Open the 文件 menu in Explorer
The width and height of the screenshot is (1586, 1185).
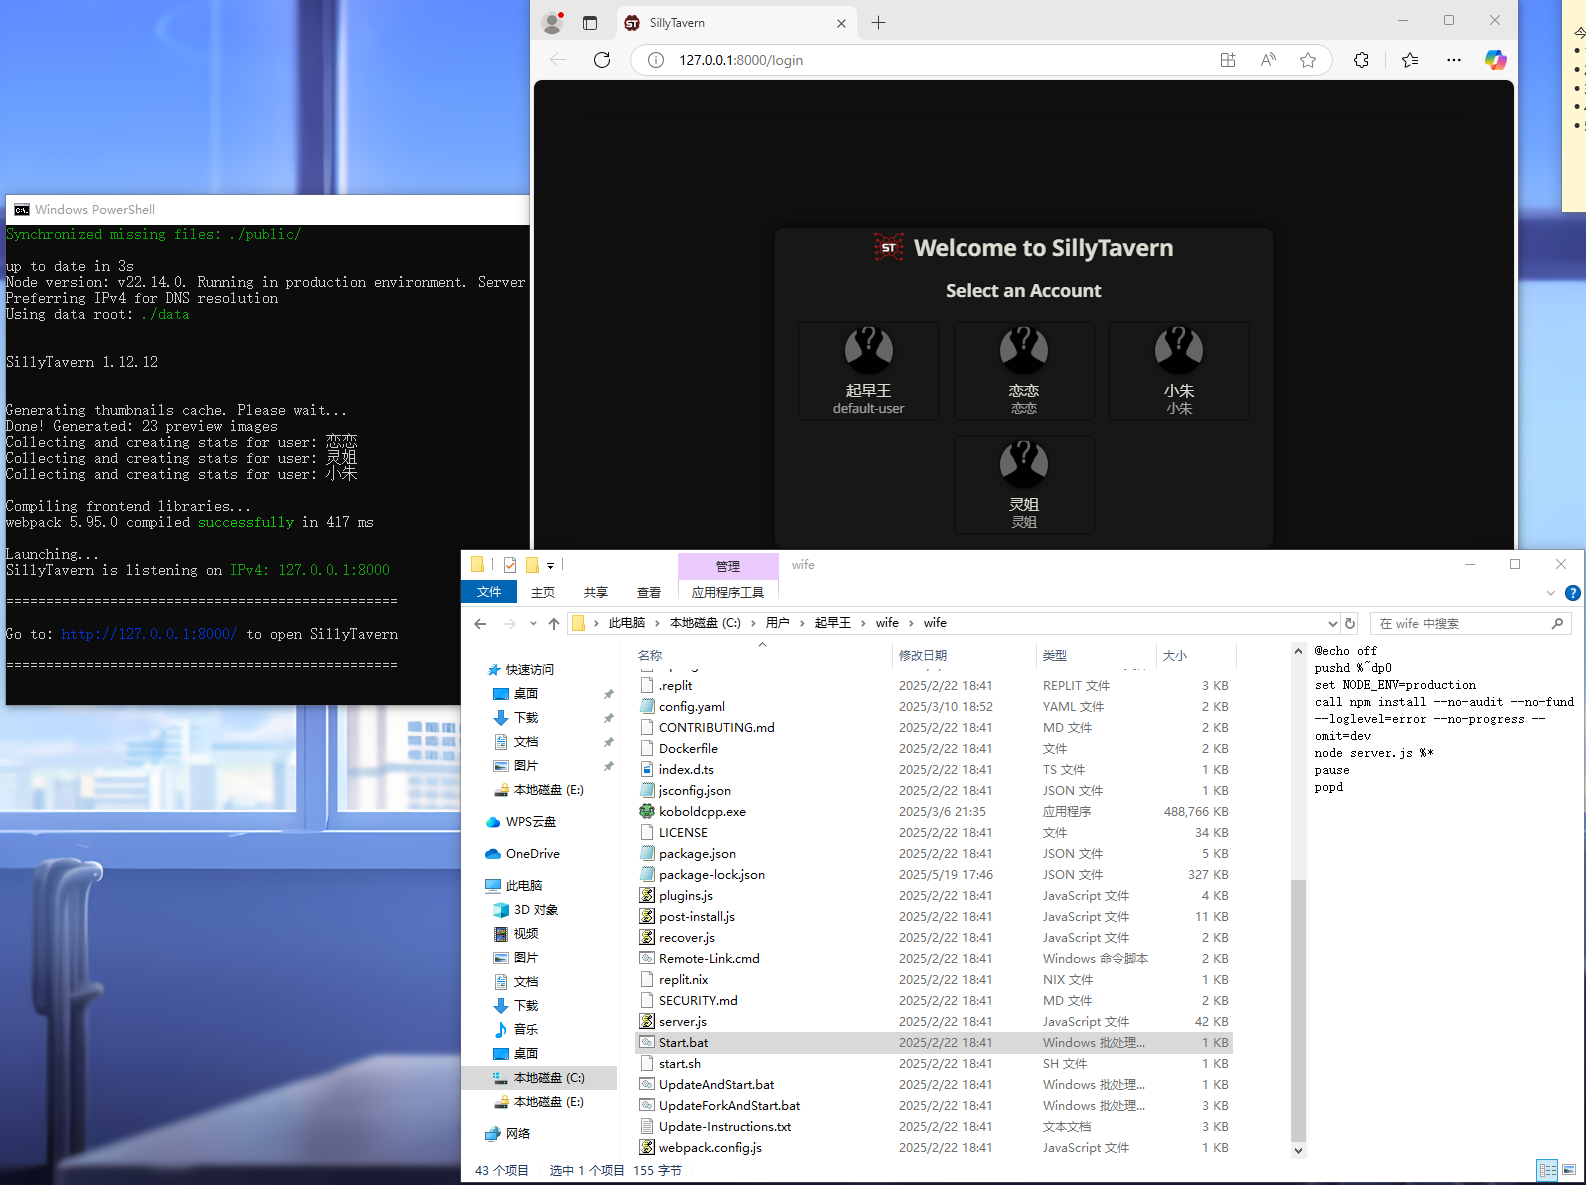pyautogui.click(x=489, y=592)
